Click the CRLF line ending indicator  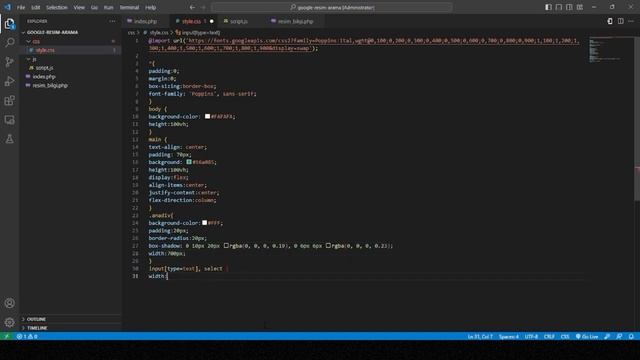click(x=549, y=336)
